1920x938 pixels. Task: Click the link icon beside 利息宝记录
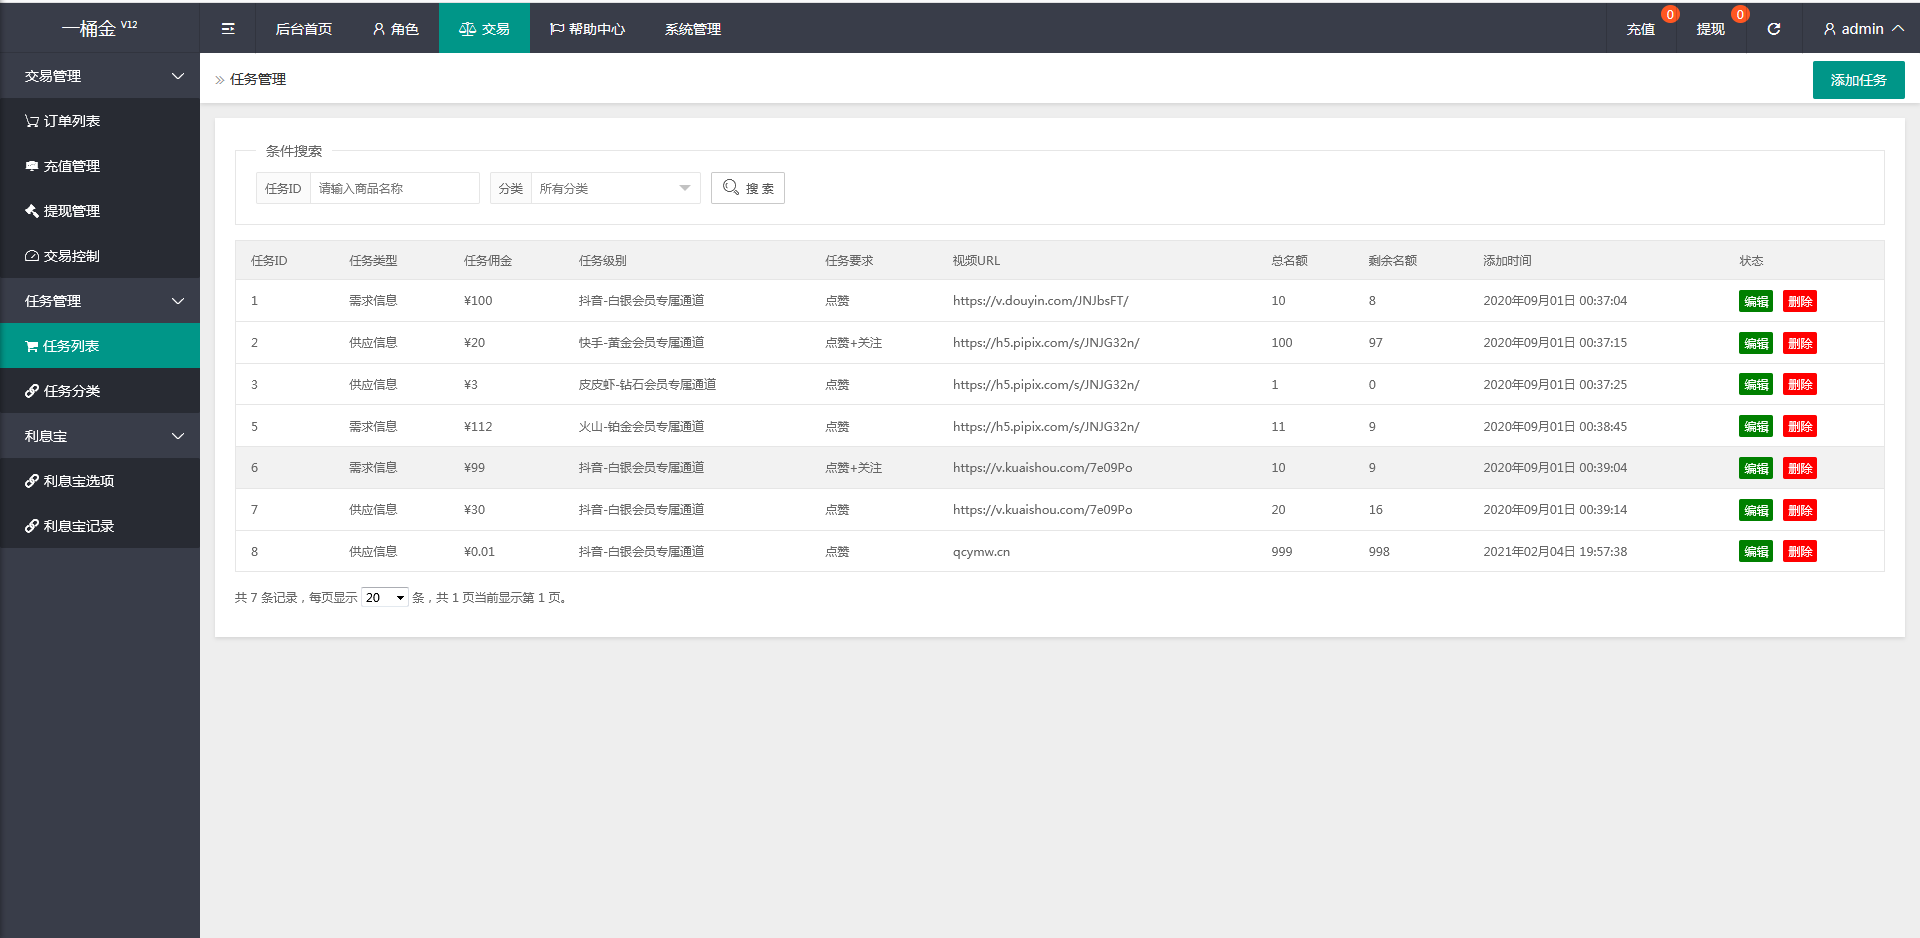click(32, 526)
